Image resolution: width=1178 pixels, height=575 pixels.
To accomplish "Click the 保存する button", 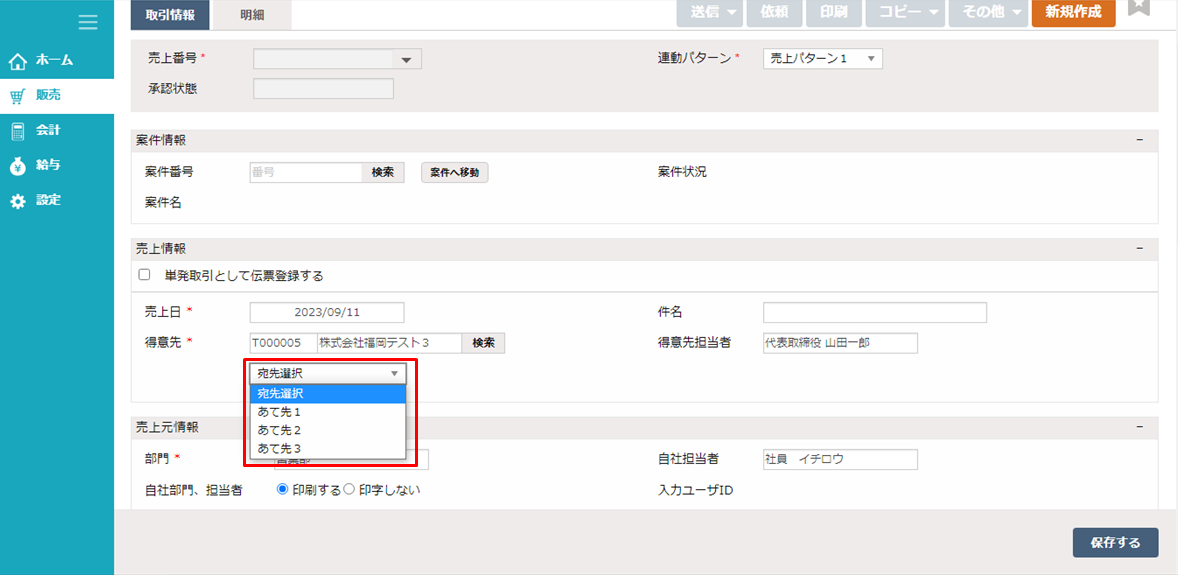I will pyautogui.click(x=1115, y=542).
